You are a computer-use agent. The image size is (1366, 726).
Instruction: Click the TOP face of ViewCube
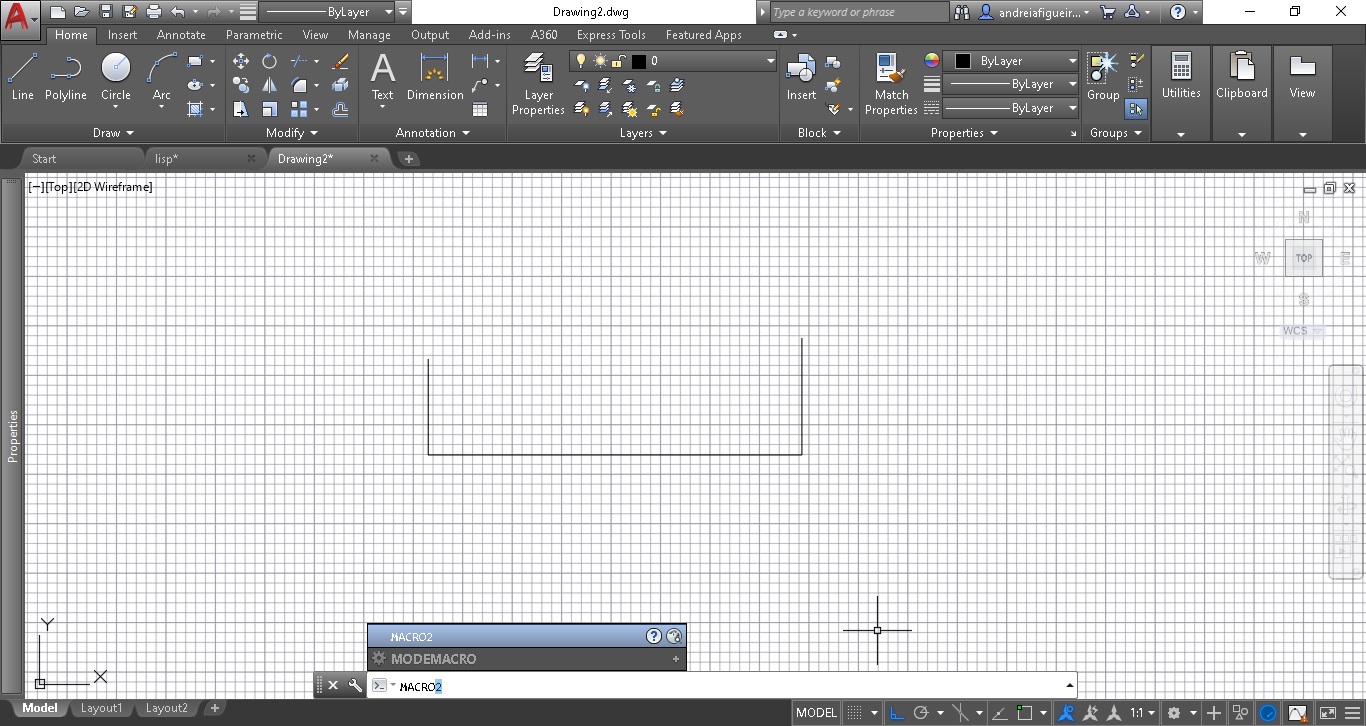click(x=1304, y=258)
